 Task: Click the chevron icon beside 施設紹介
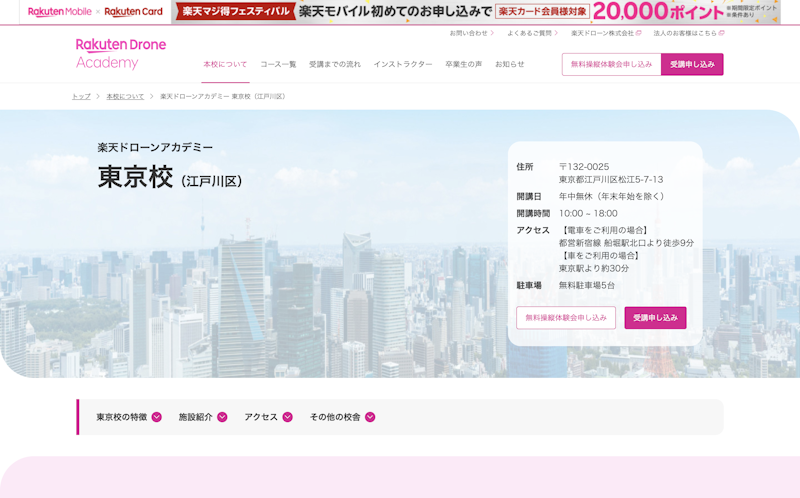click(222, 417)
